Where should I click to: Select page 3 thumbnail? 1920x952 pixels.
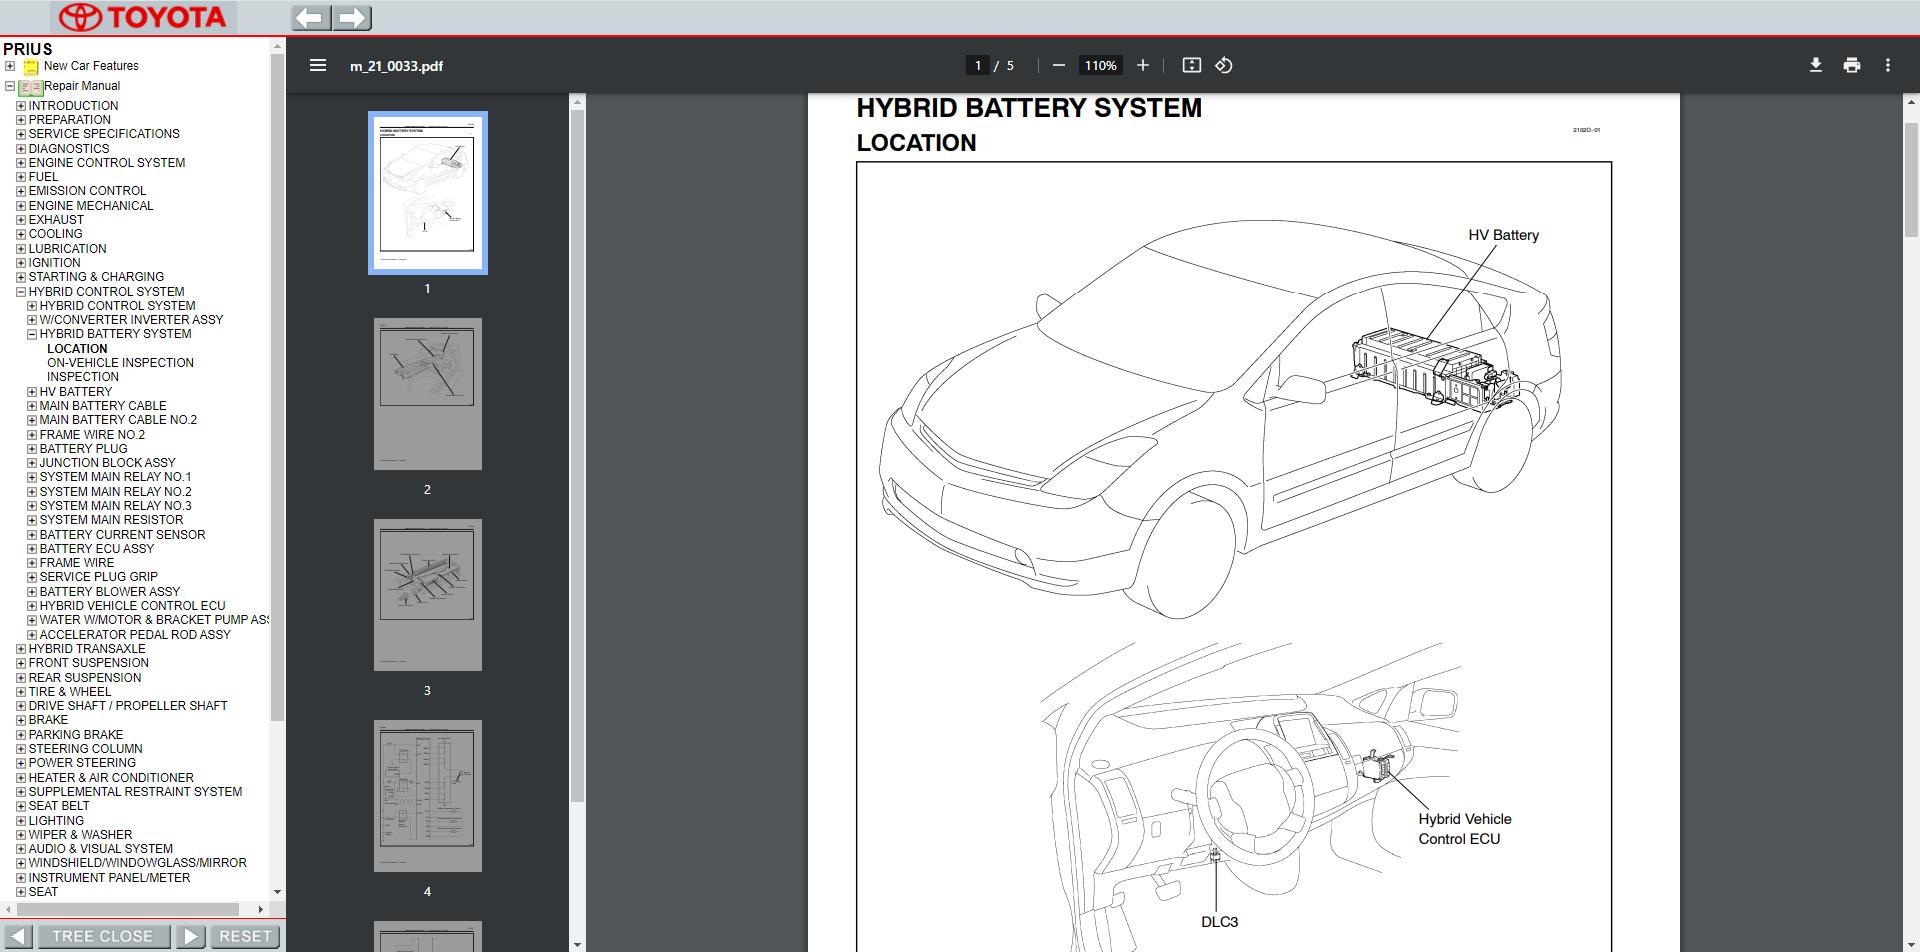pyautogui.click(x=428, y=595)
